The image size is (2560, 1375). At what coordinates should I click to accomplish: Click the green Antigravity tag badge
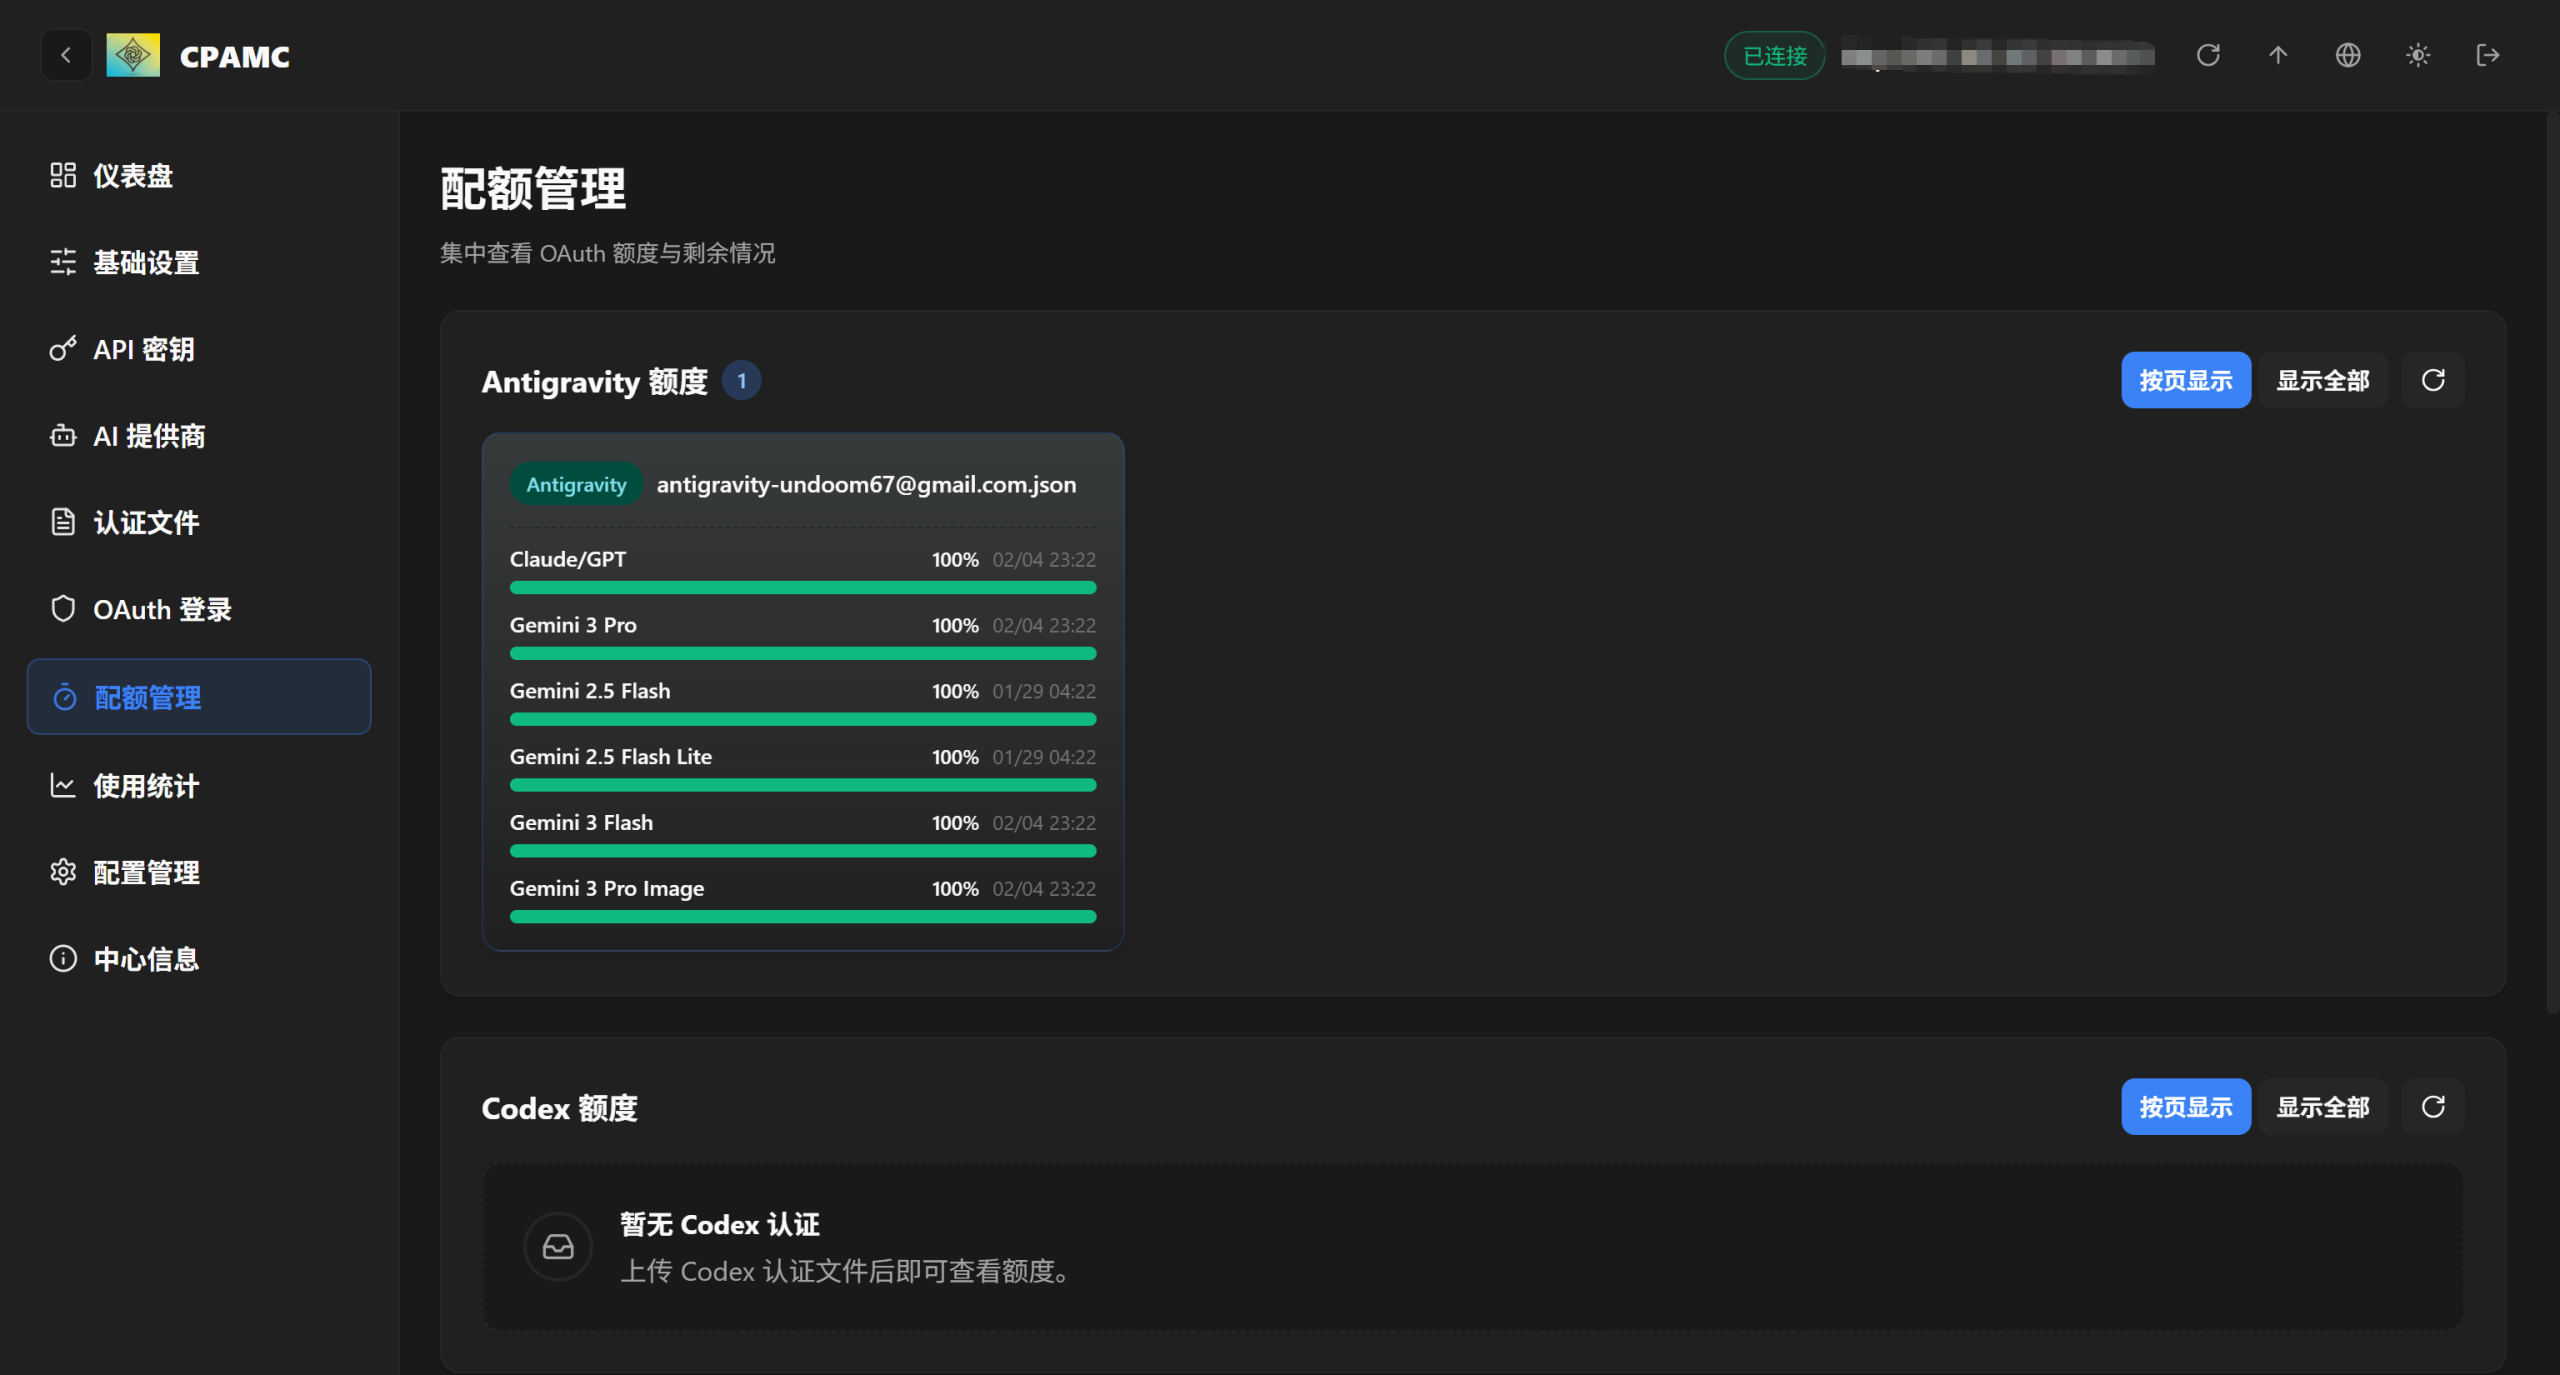(x=576, y=485)
